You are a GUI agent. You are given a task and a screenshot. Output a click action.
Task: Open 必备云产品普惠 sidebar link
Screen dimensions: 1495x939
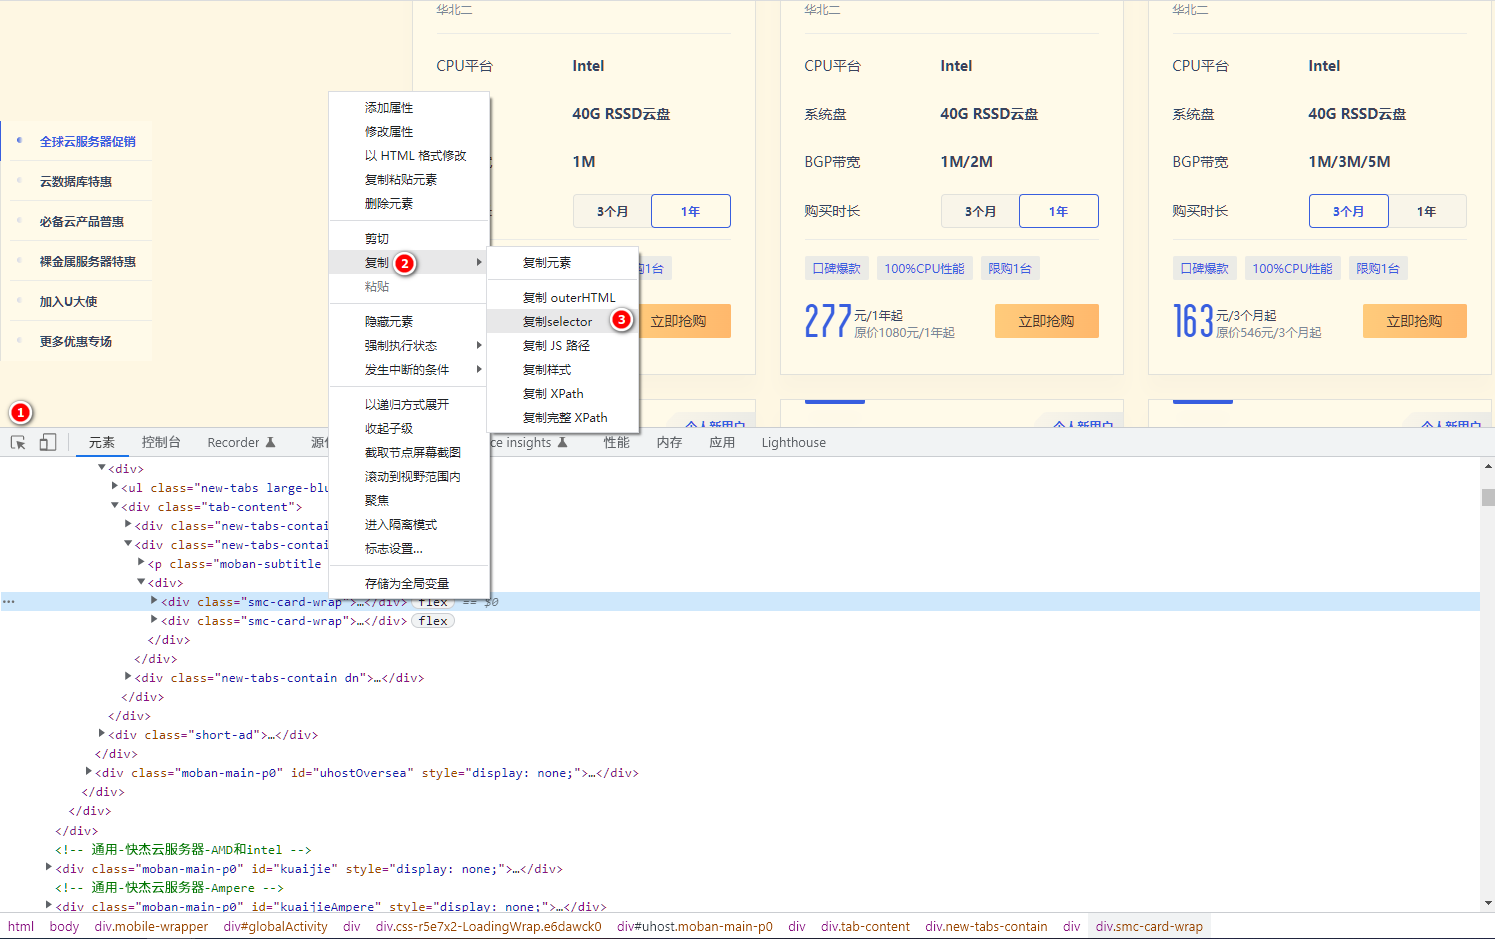pos(81,222)
